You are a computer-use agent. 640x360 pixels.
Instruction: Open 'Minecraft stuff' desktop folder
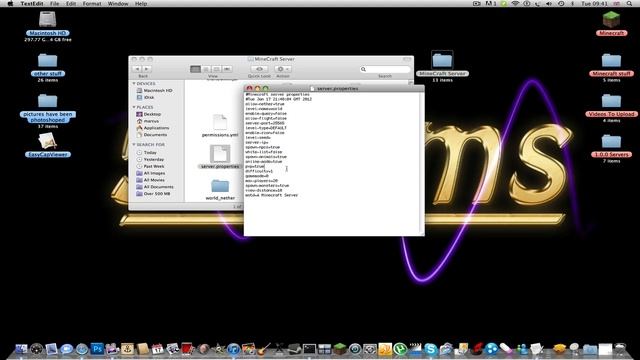(611, 61)
